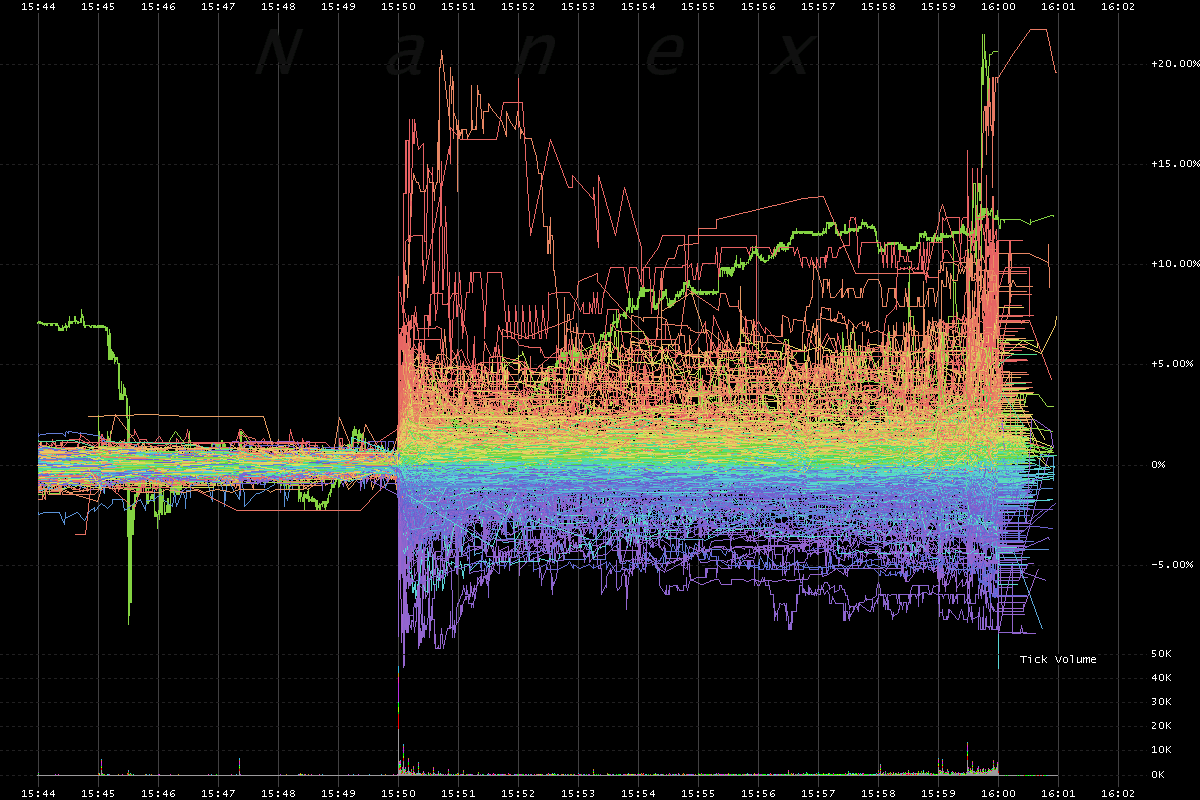Click the 15:57 label on top time axis

point(818,6)
